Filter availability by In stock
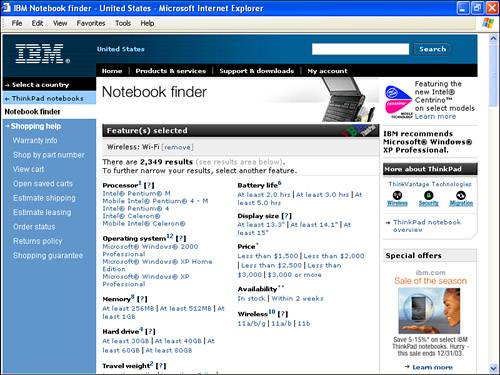The height and width of the screenshot is (375, 500). click(251, 298)
